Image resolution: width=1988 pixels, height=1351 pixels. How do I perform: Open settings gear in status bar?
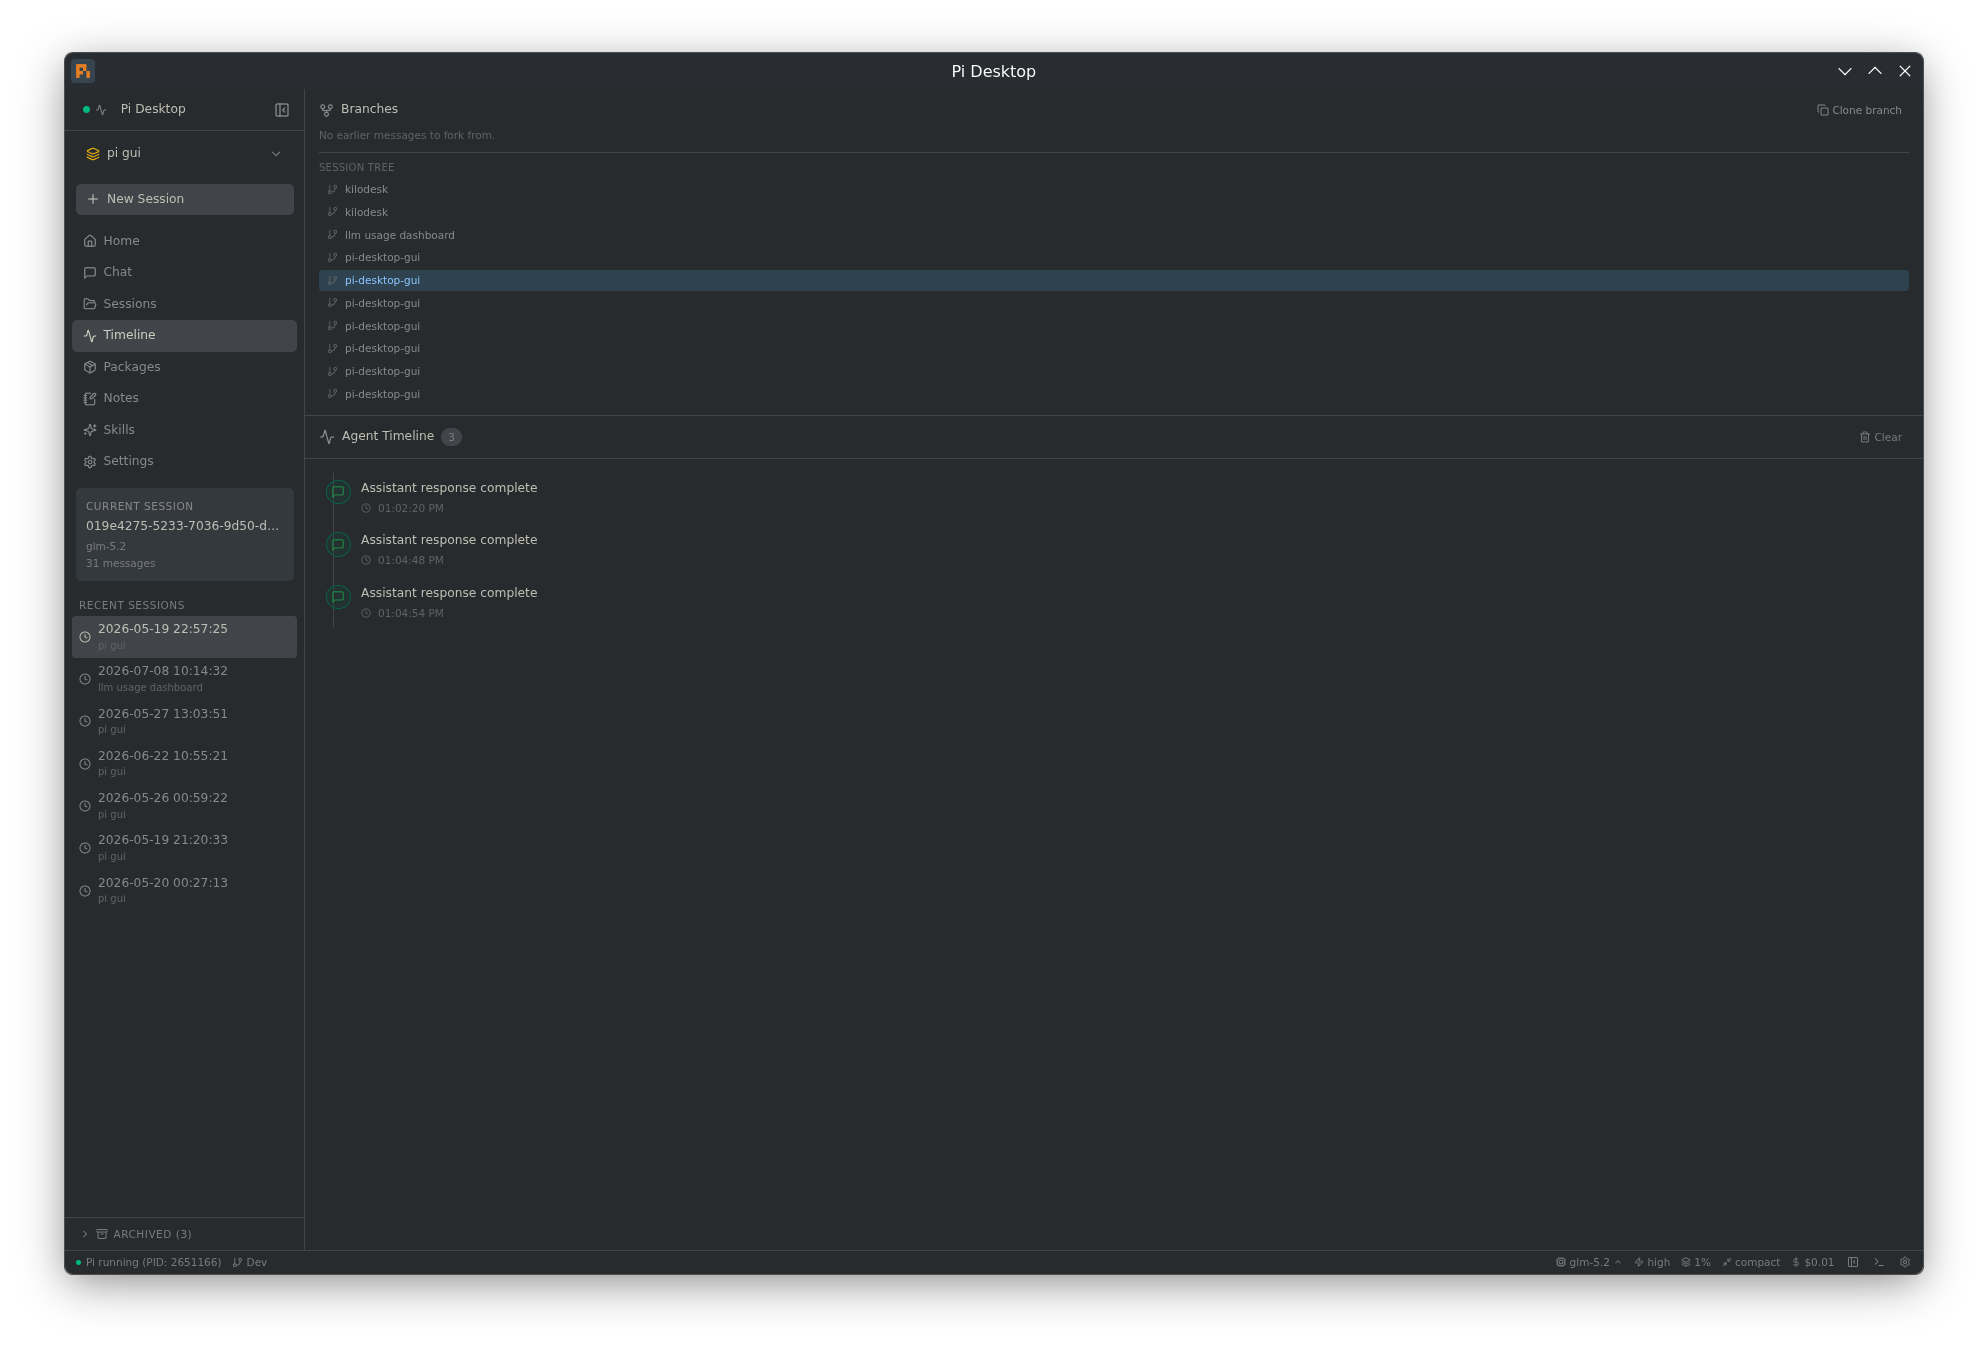(x=1905, y=1262)
